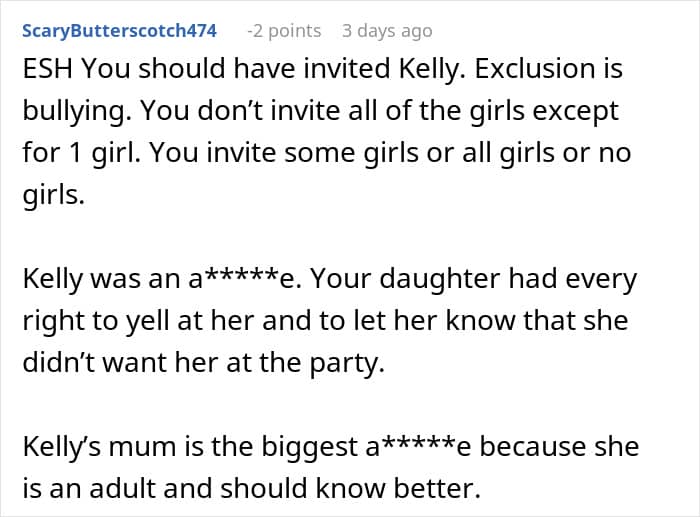Click the phrase 'because she' at line end

pyautogui.click(x=559, y=446)
